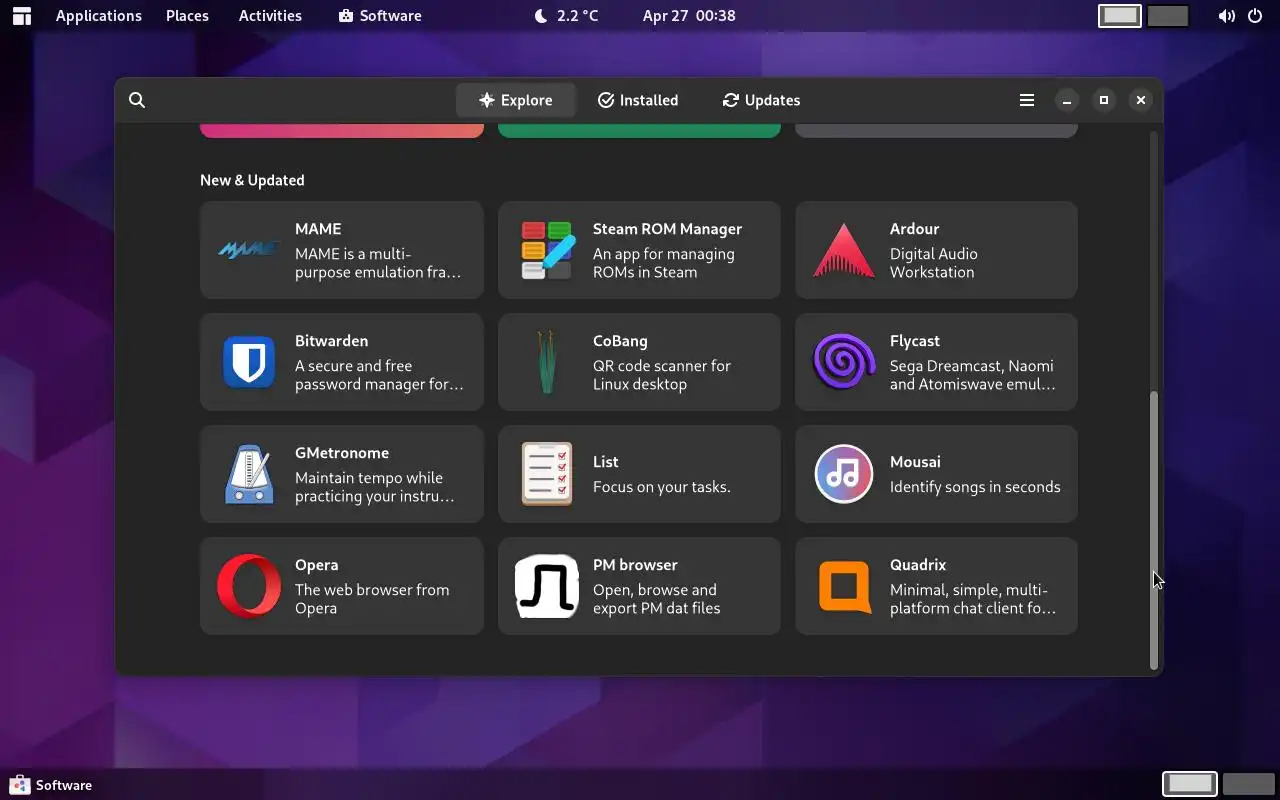Click the volume speaker icon
Image resolution: width=1280 pixels, height=800 pixels.
(1227, 16)
